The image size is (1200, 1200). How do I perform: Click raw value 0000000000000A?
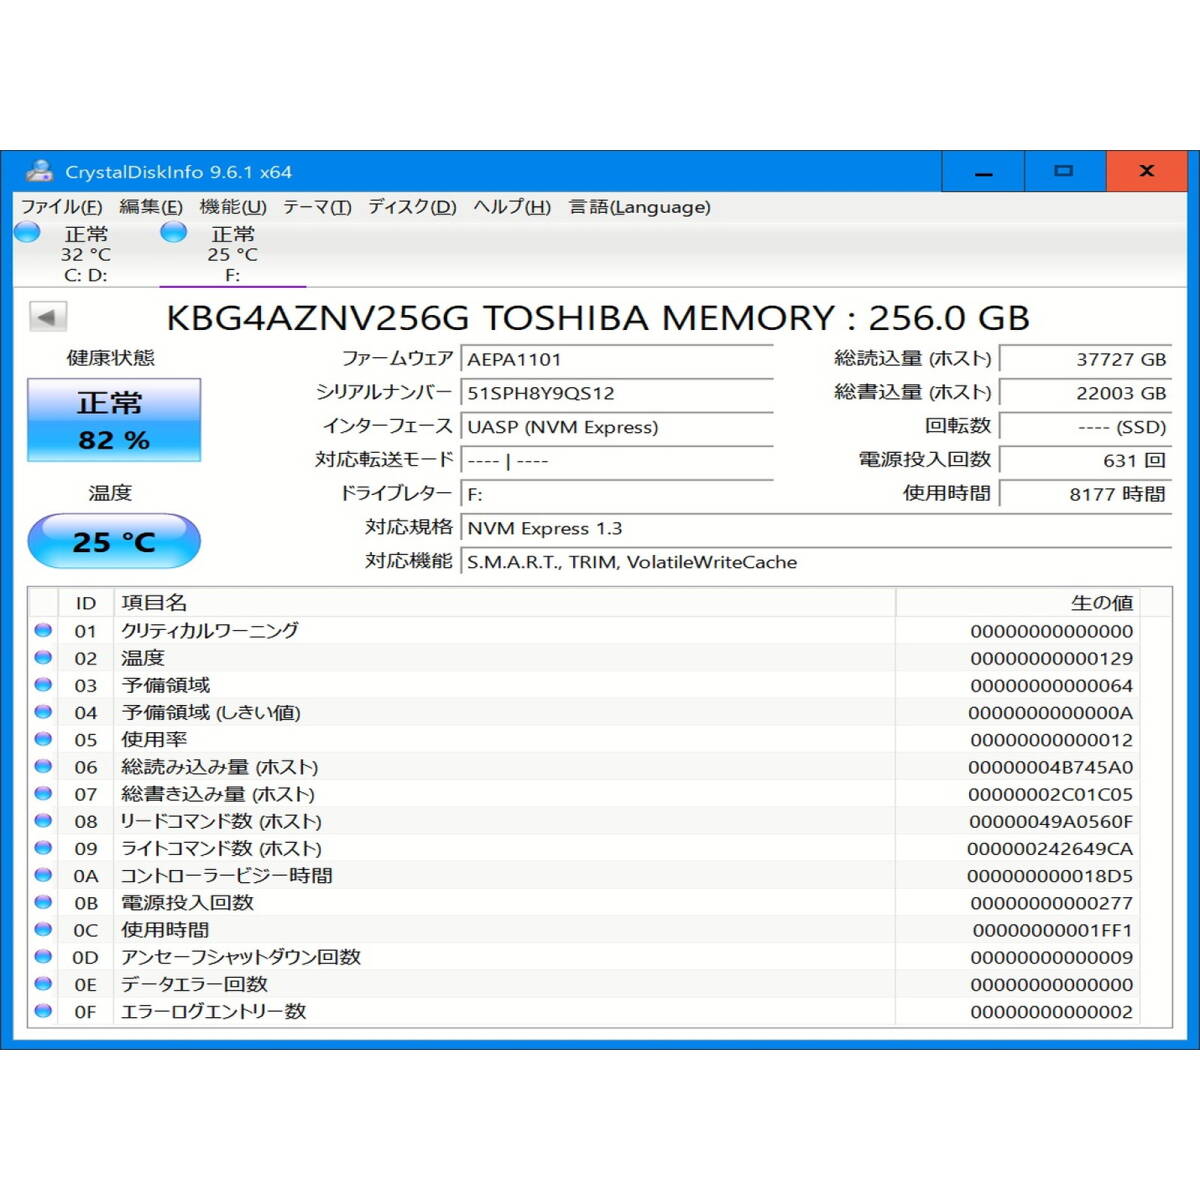coord(1051,713)
